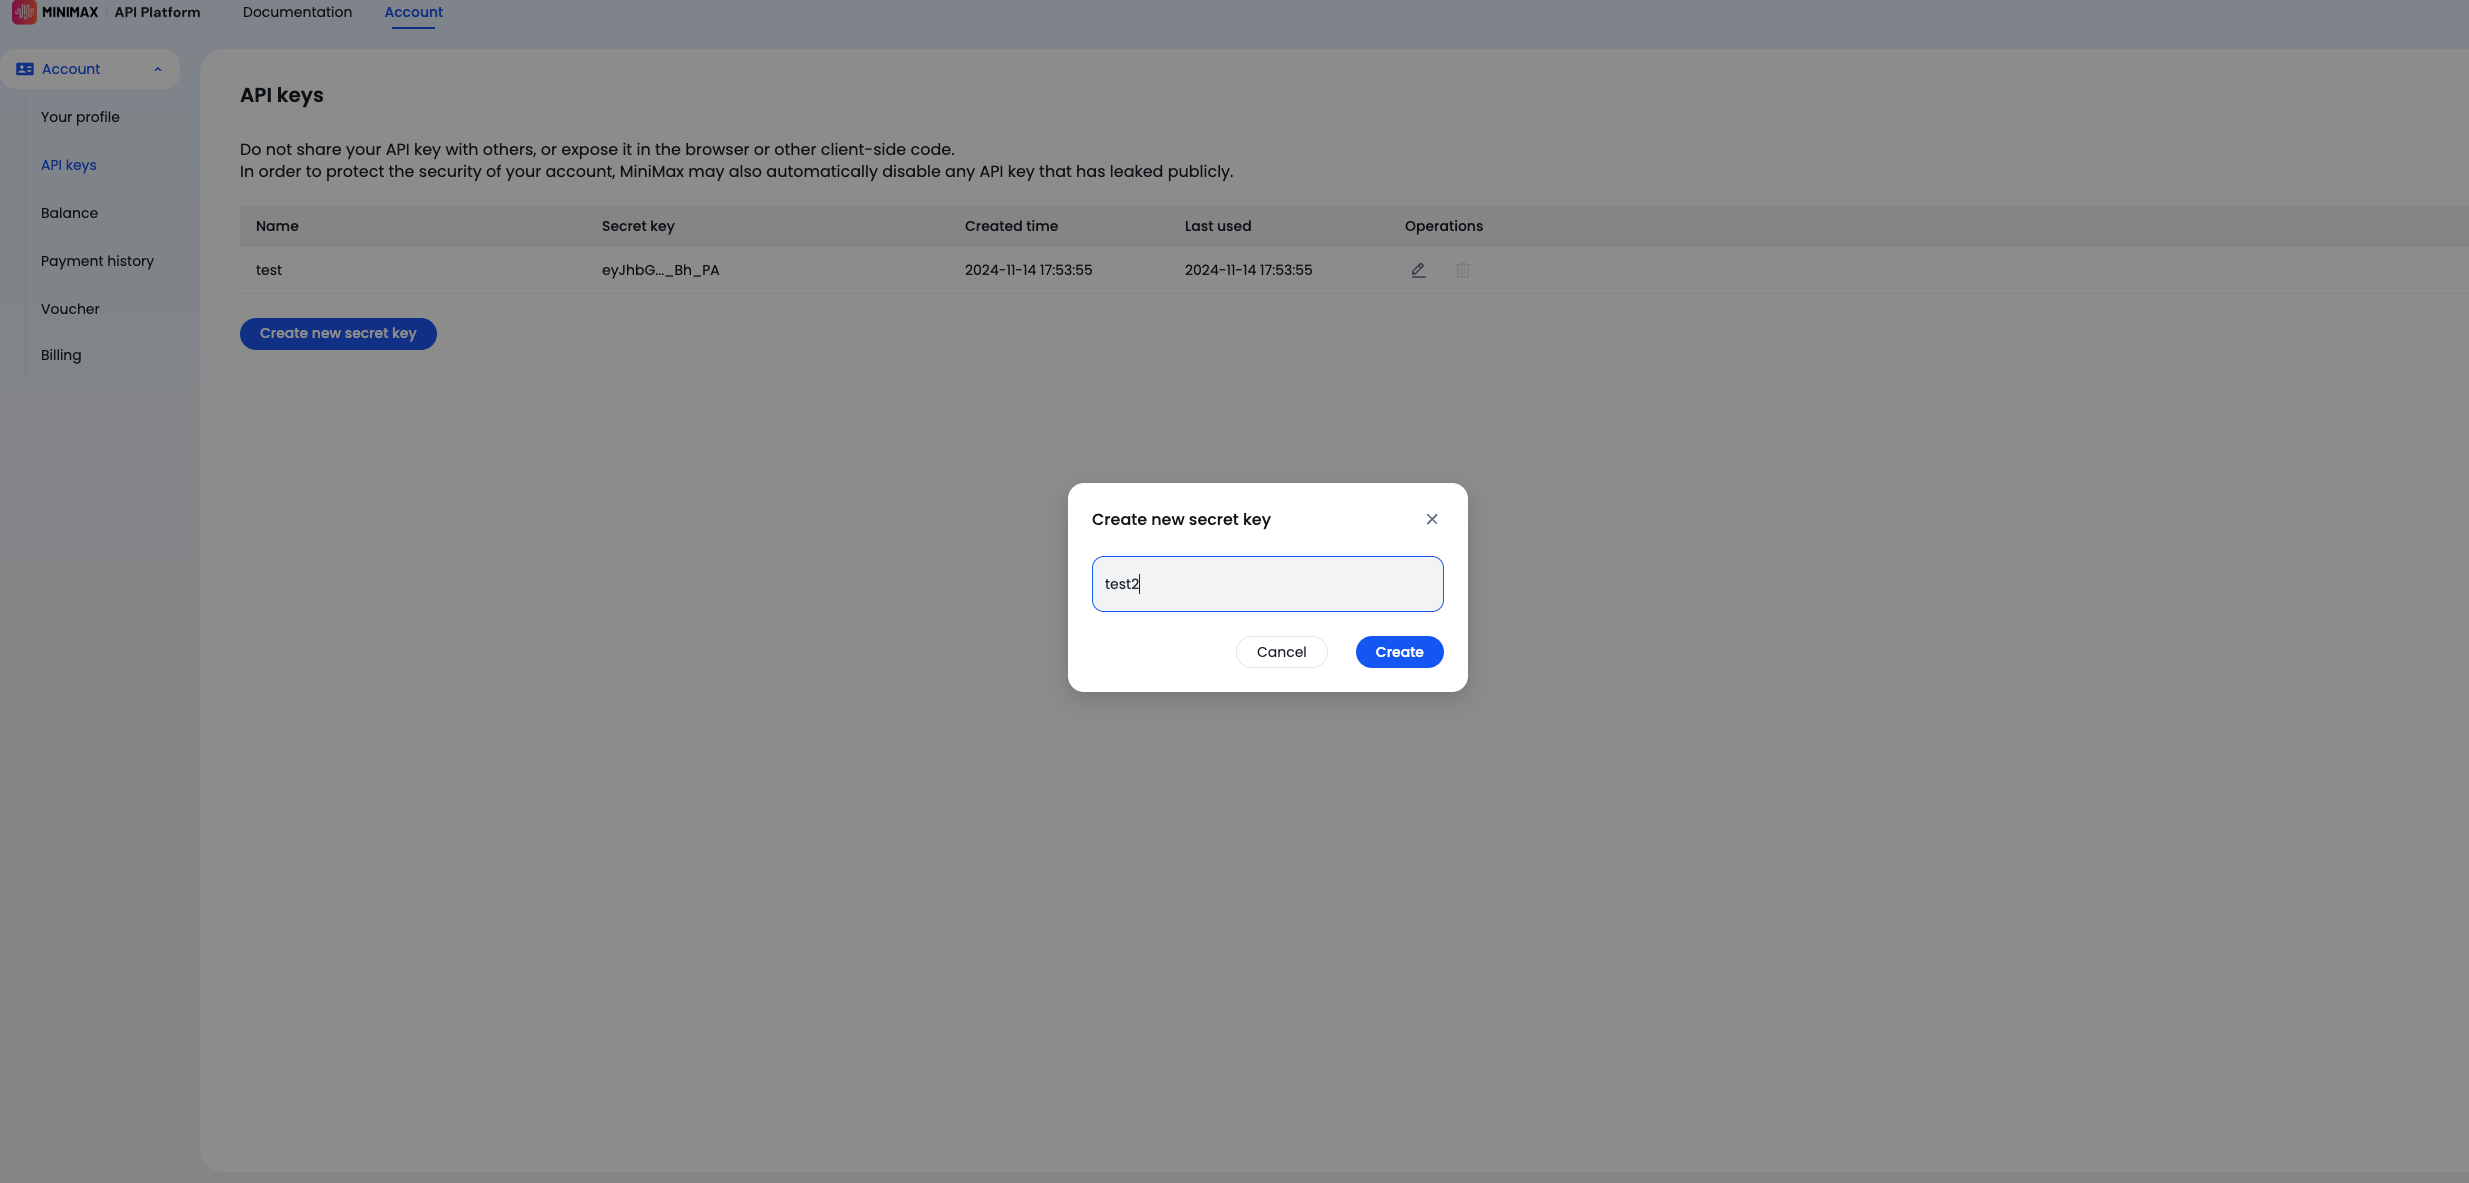Click the delete trash icon for test key

pyautogui.click(x=1463, y=270)
